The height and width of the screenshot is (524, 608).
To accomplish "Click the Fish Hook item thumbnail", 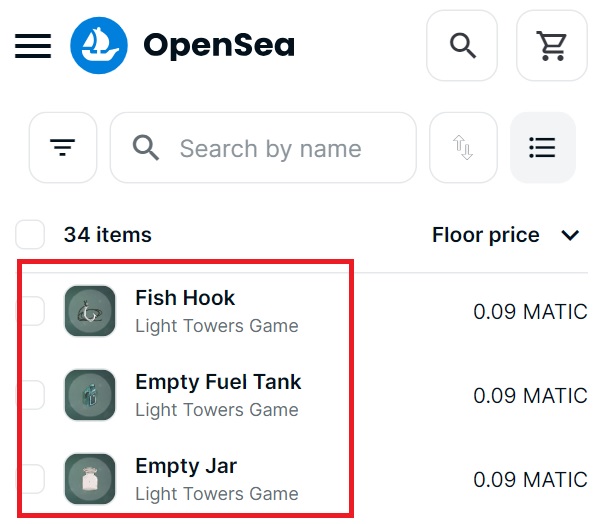I will point(90,311).
